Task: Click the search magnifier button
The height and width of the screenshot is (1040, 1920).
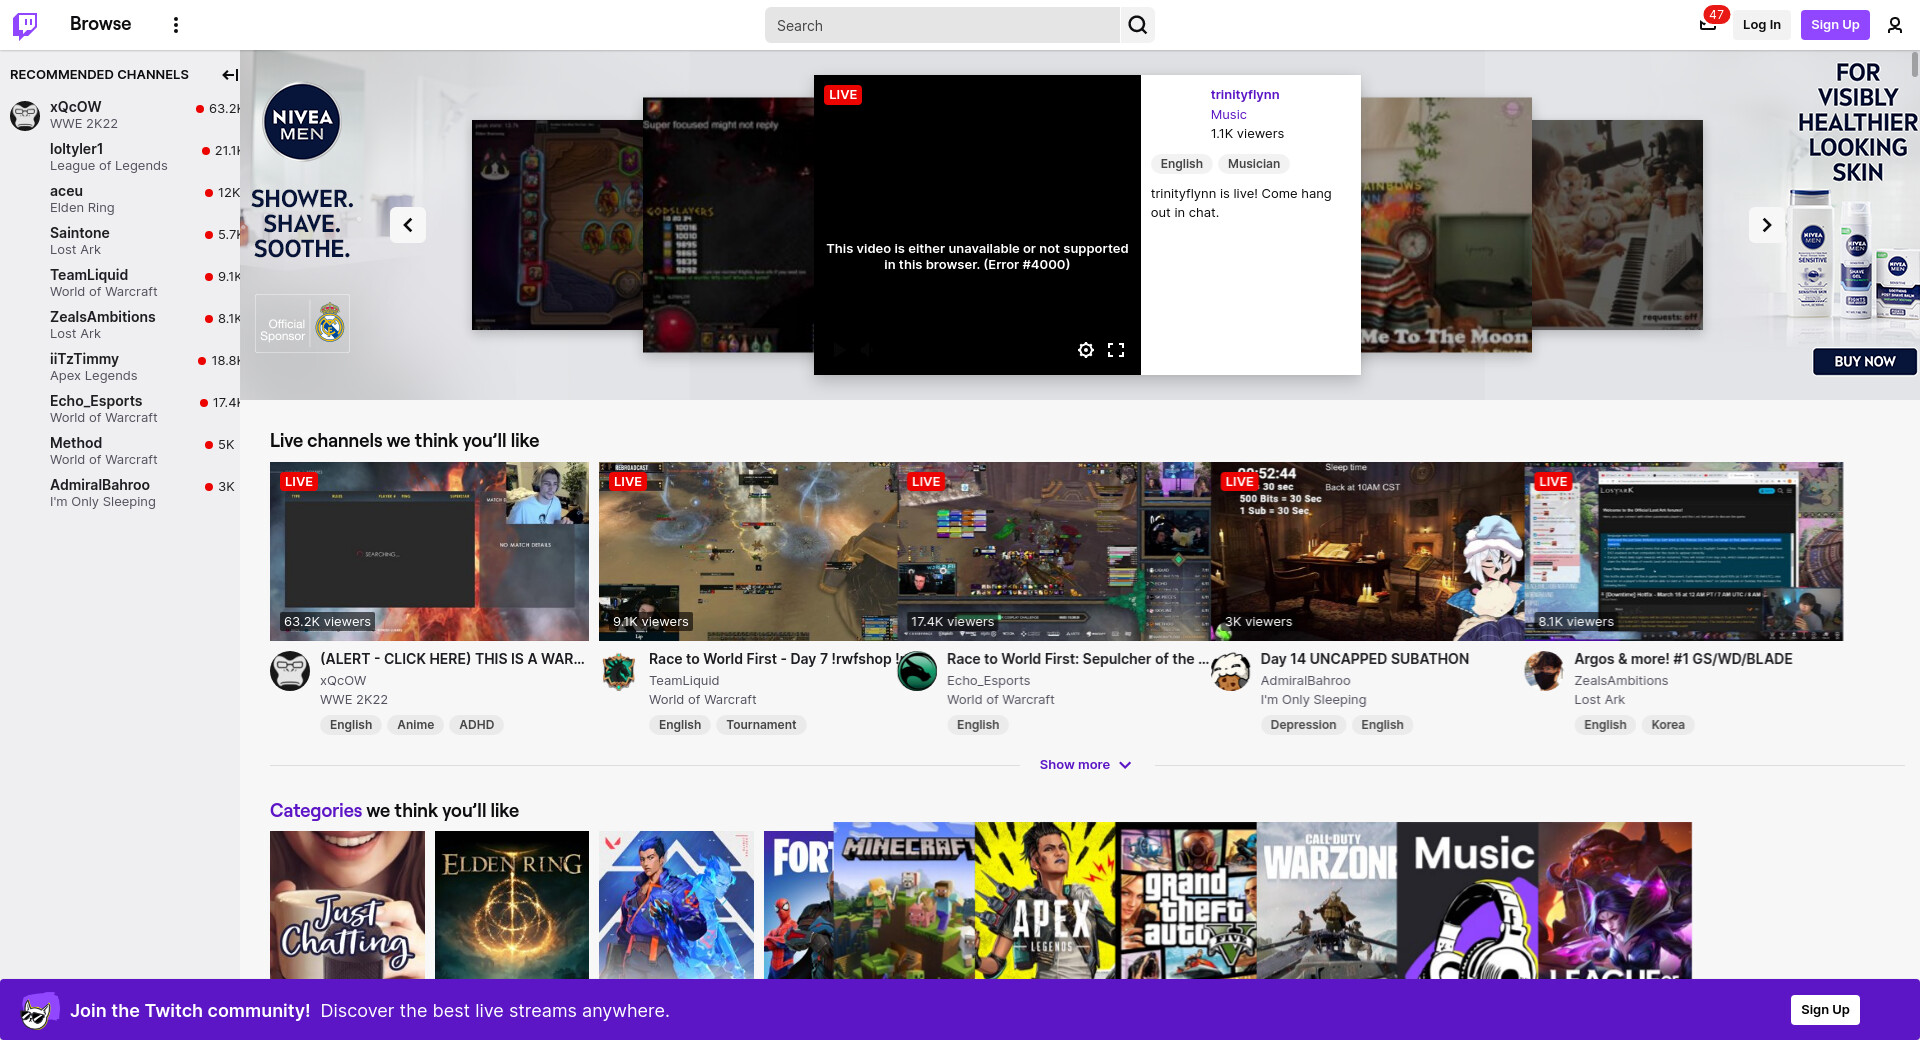Action: tap(1137, 25)
